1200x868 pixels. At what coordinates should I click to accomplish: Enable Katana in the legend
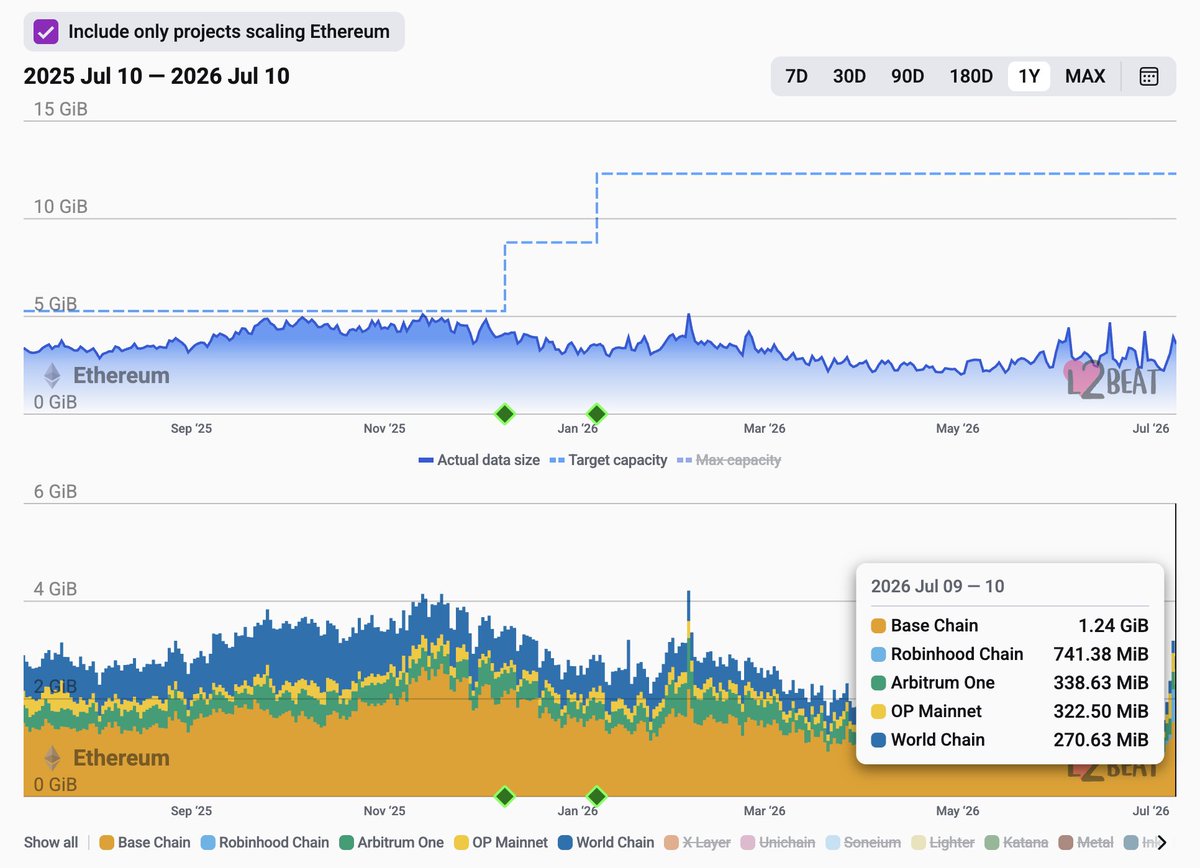(x=1016, y=842)
